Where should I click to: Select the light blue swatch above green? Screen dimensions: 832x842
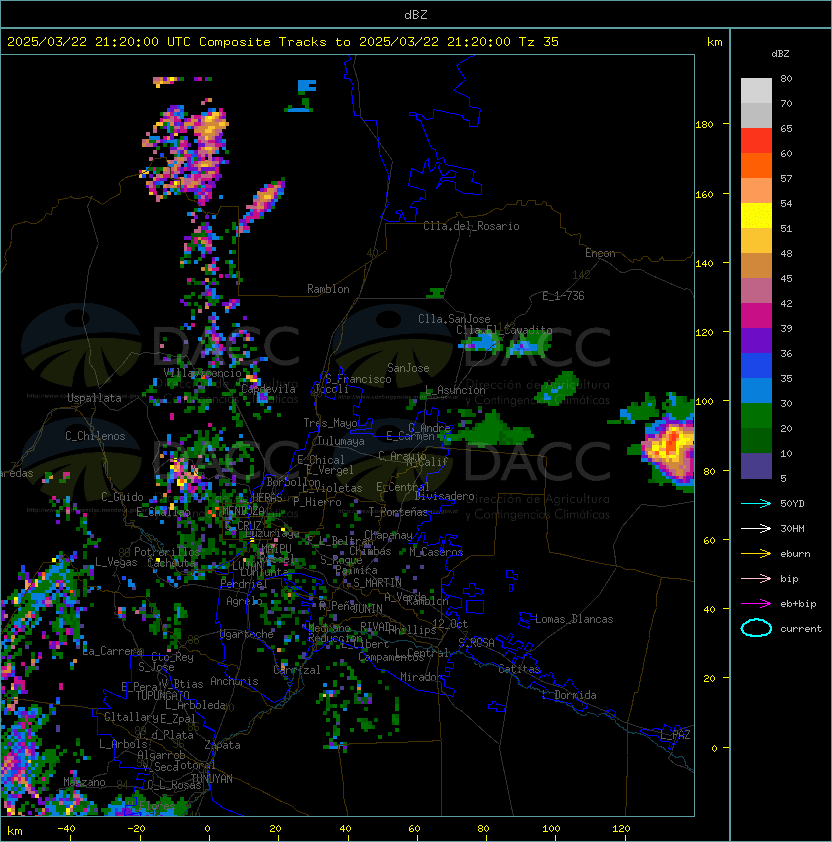[x=756, y=390]
